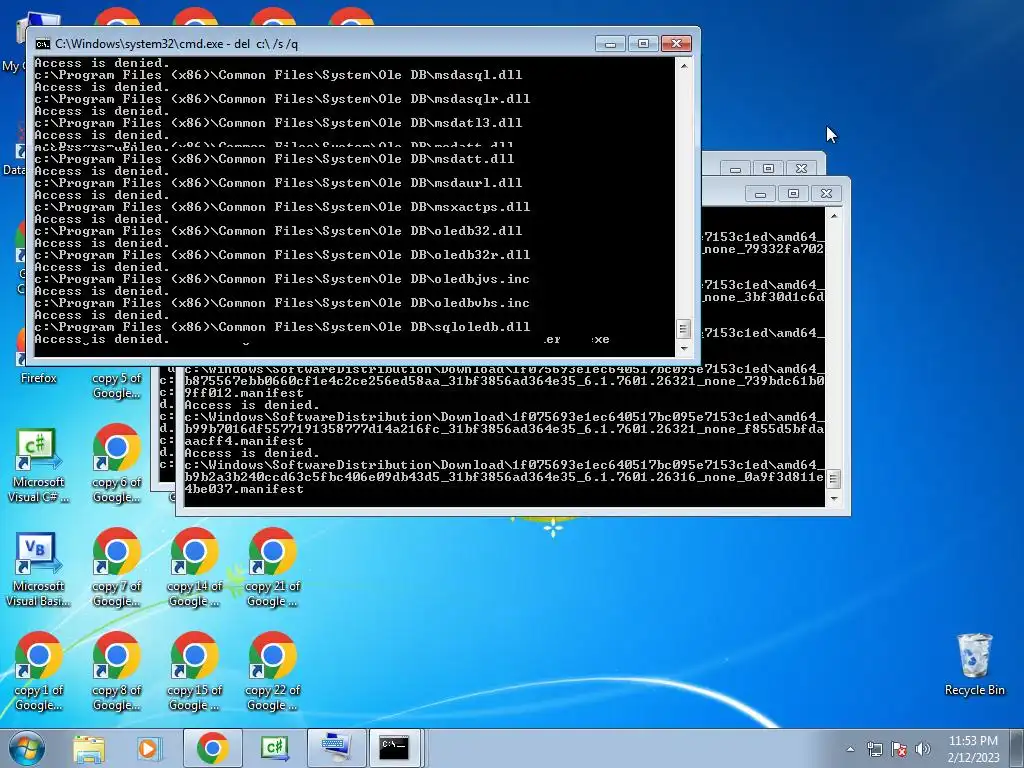Open front cmd window system menu icon
The width and height of the screenshot is (1024, 768).
[x=42, y=44]
